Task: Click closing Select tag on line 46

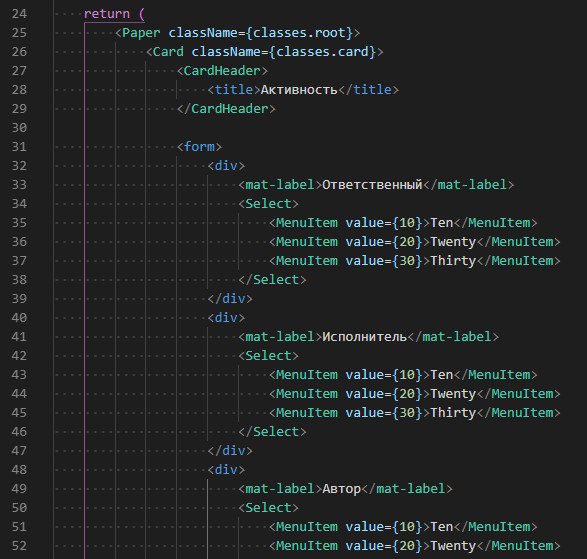Action: 272,432
